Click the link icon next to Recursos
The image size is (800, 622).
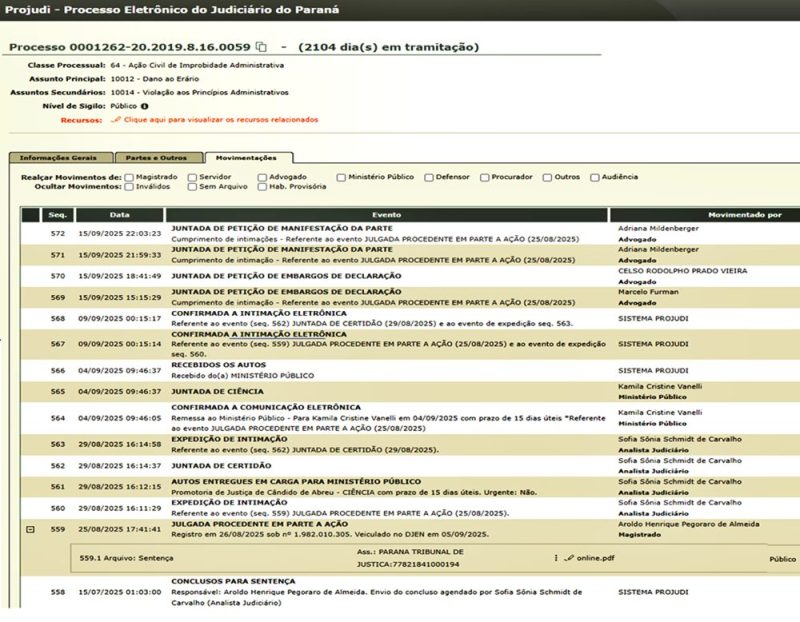coord(115,120)
